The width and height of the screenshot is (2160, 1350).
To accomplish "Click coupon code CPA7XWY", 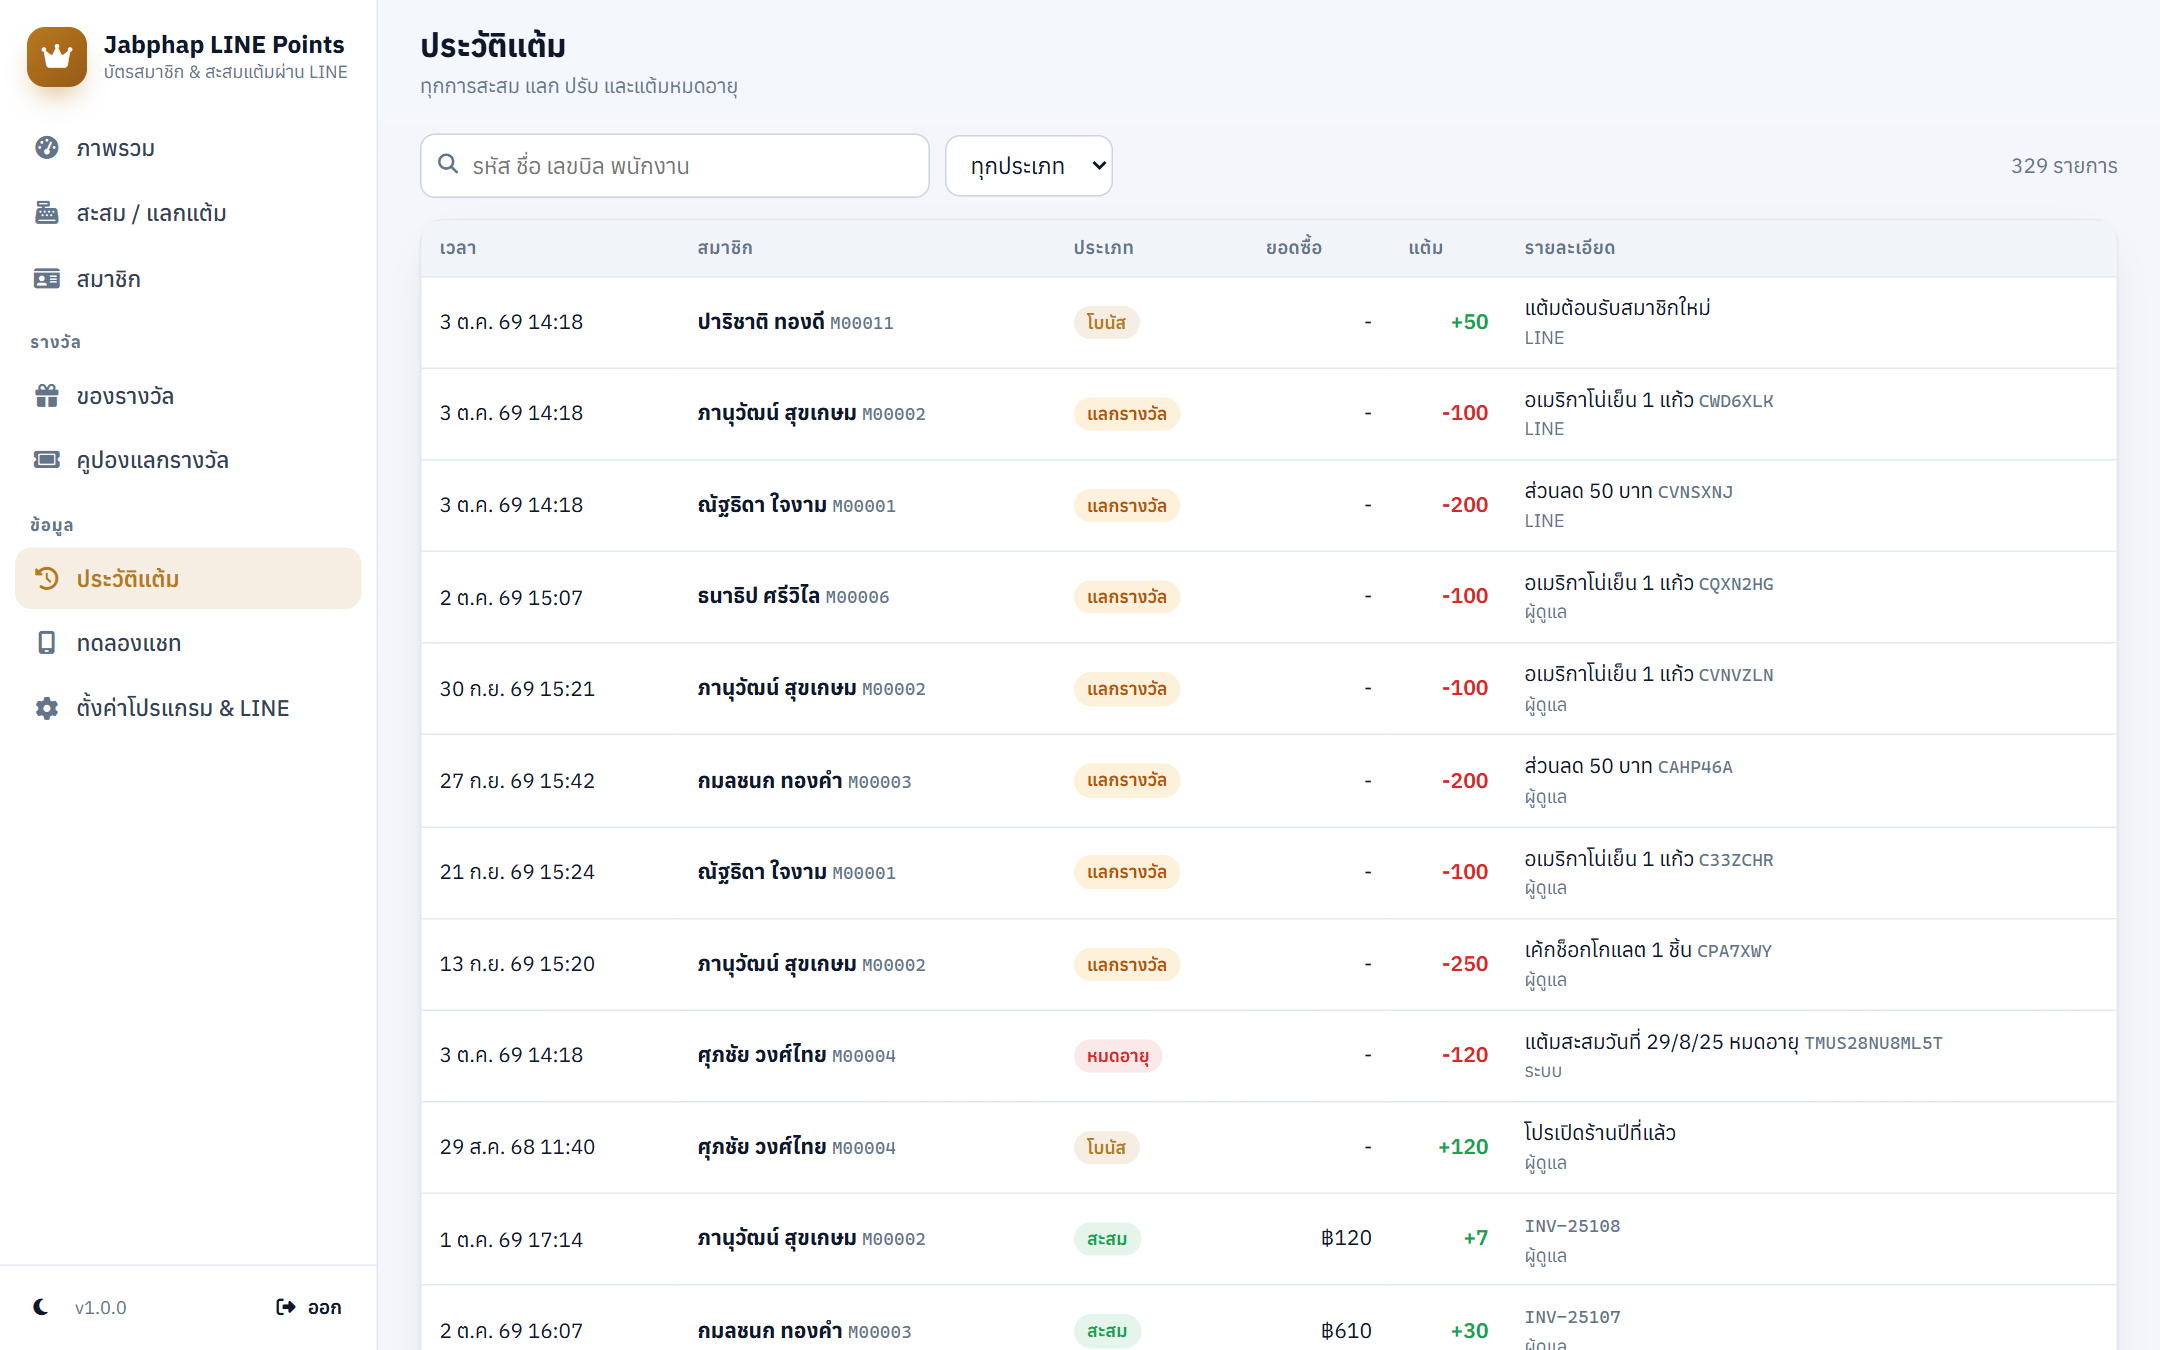I will coord(1734,951).
